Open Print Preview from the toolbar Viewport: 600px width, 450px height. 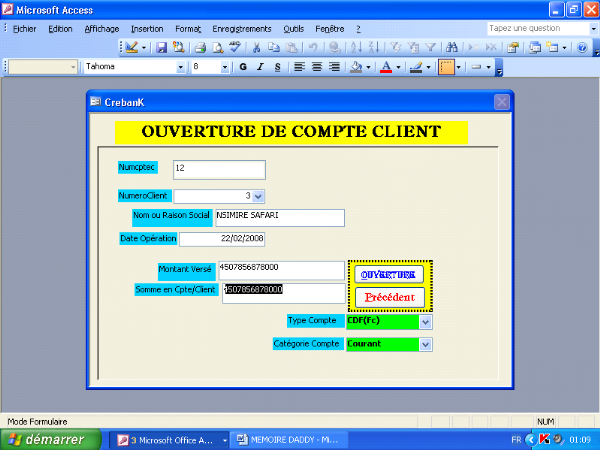(217, 47)
